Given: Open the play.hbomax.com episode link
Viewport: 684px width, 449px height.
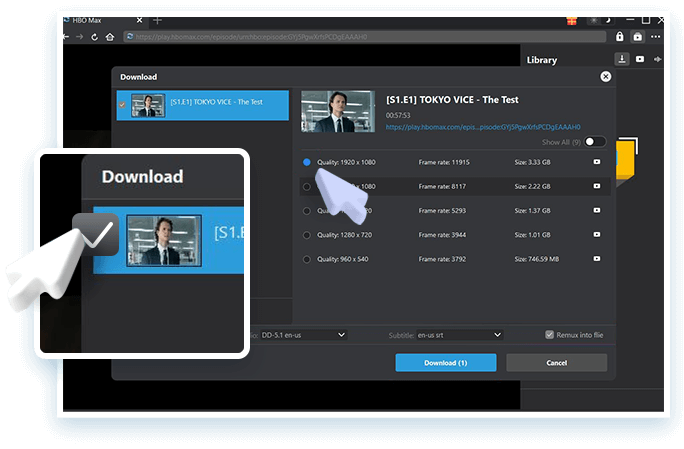Looking at the screenshot, I should pyautogui.click(x=483, y=127).
